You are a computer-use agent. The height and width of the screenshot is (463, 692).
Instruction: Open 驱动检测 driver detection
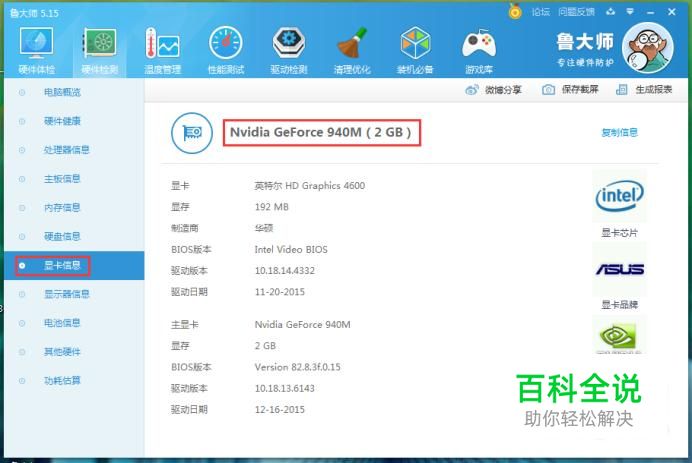pyautogui.click(x=289, y=50)
